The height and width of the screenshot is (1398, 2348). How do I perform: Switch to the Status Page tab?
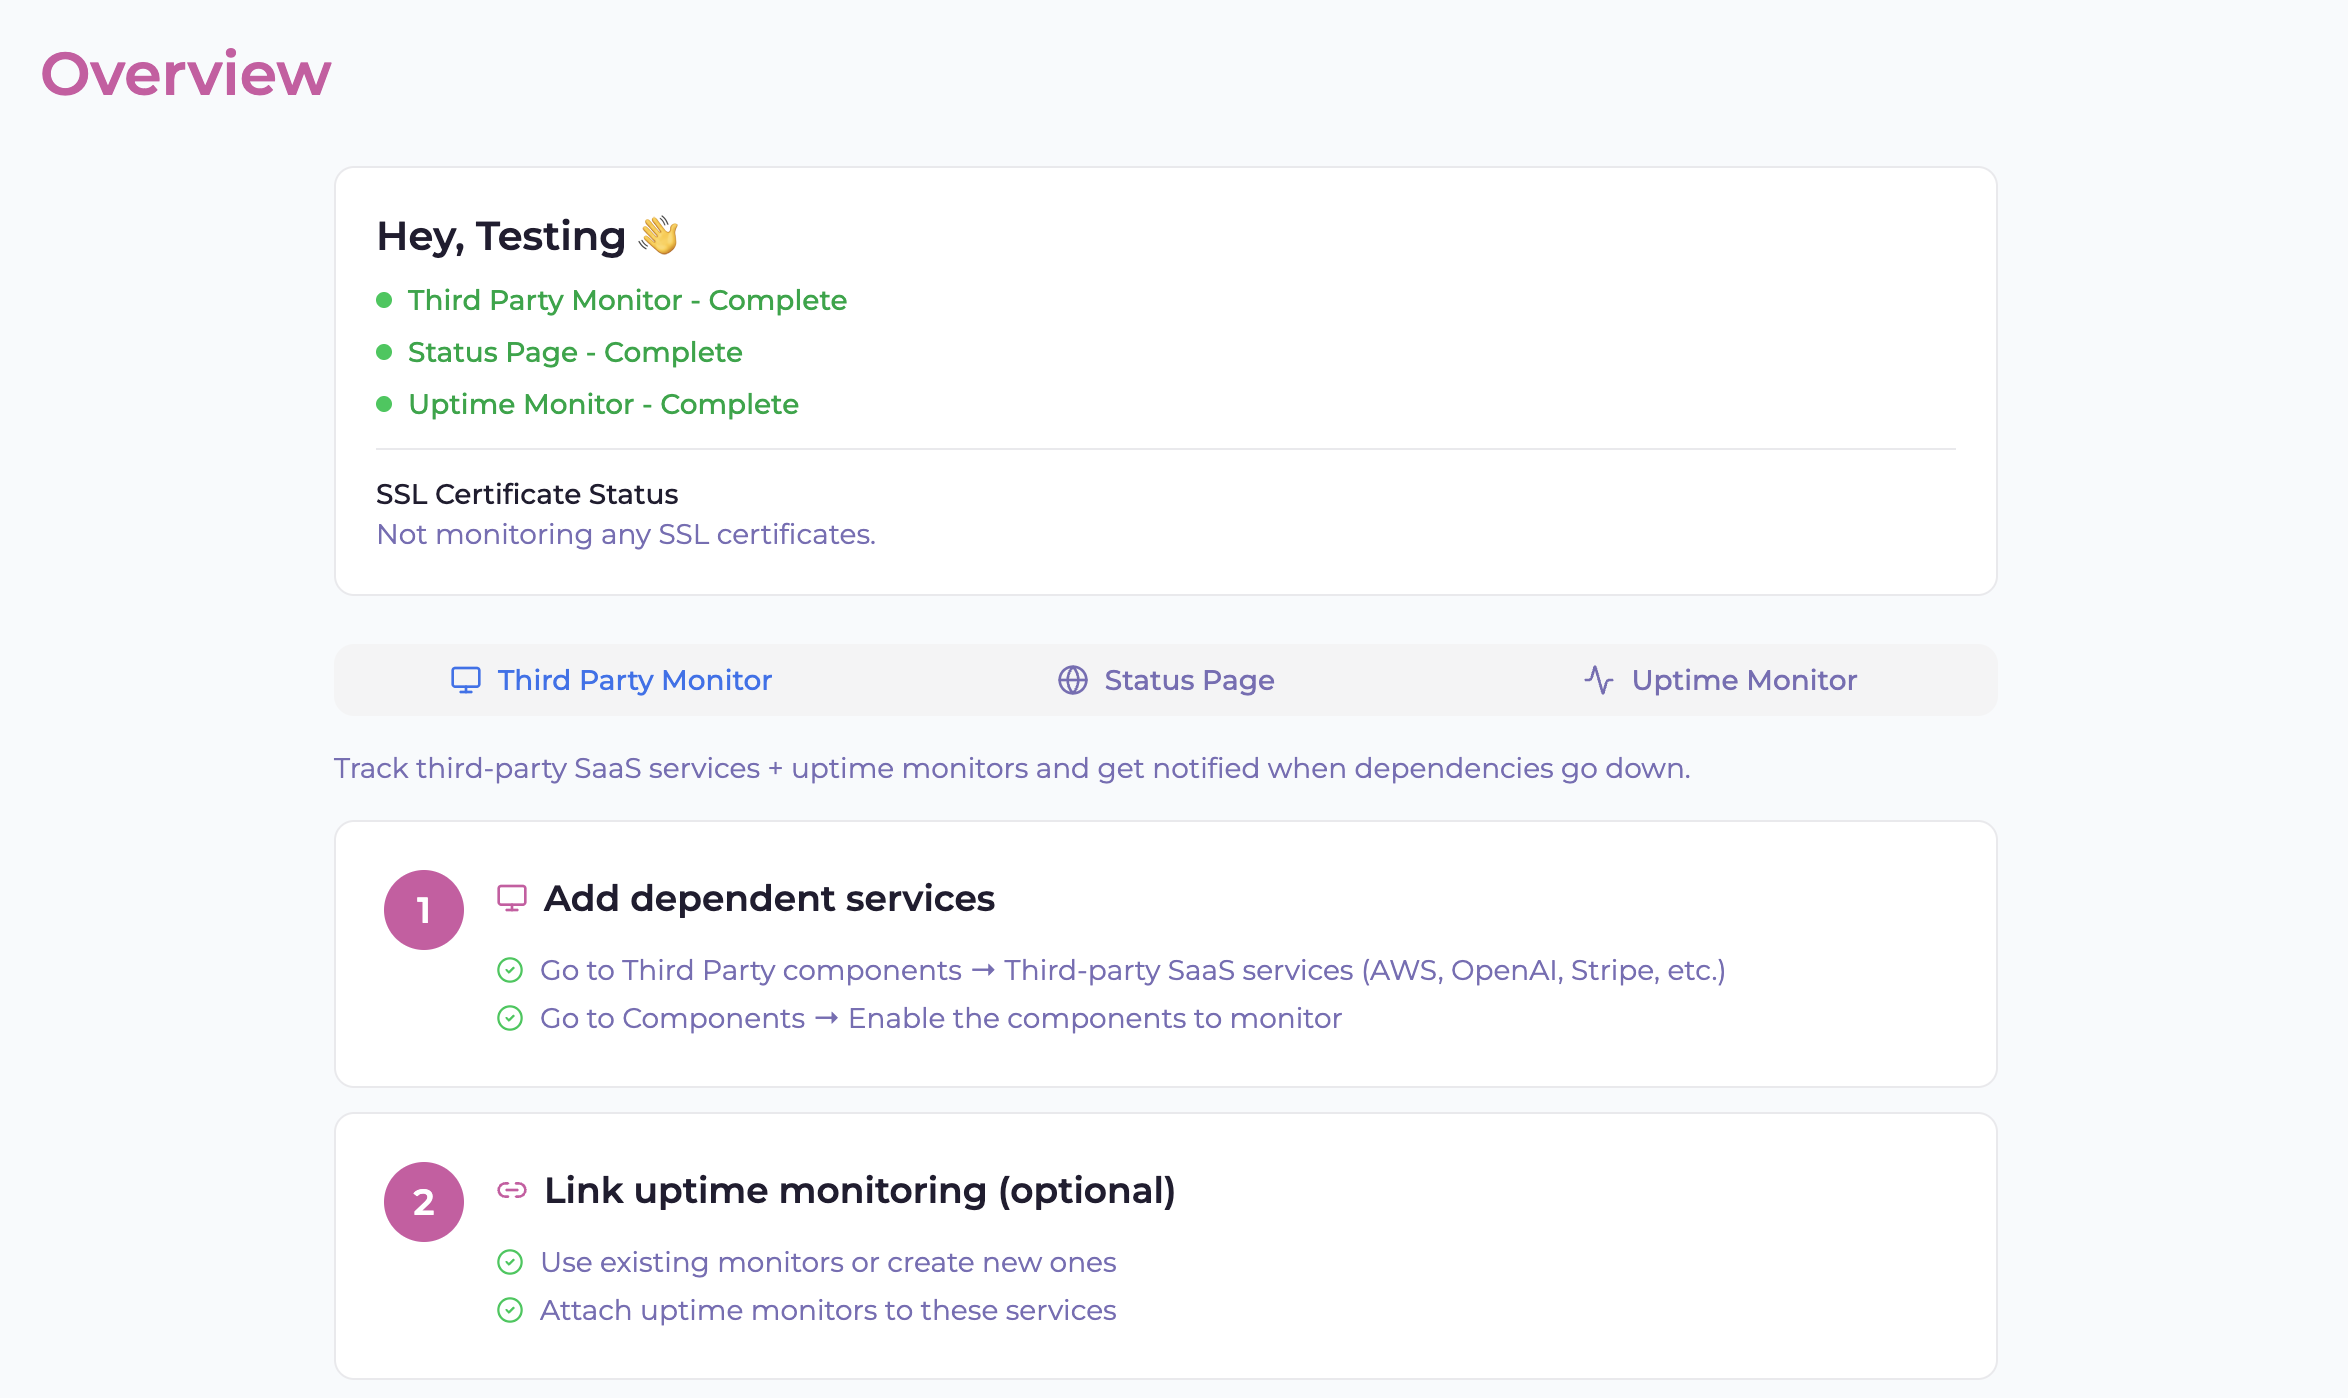point(1166,680)
